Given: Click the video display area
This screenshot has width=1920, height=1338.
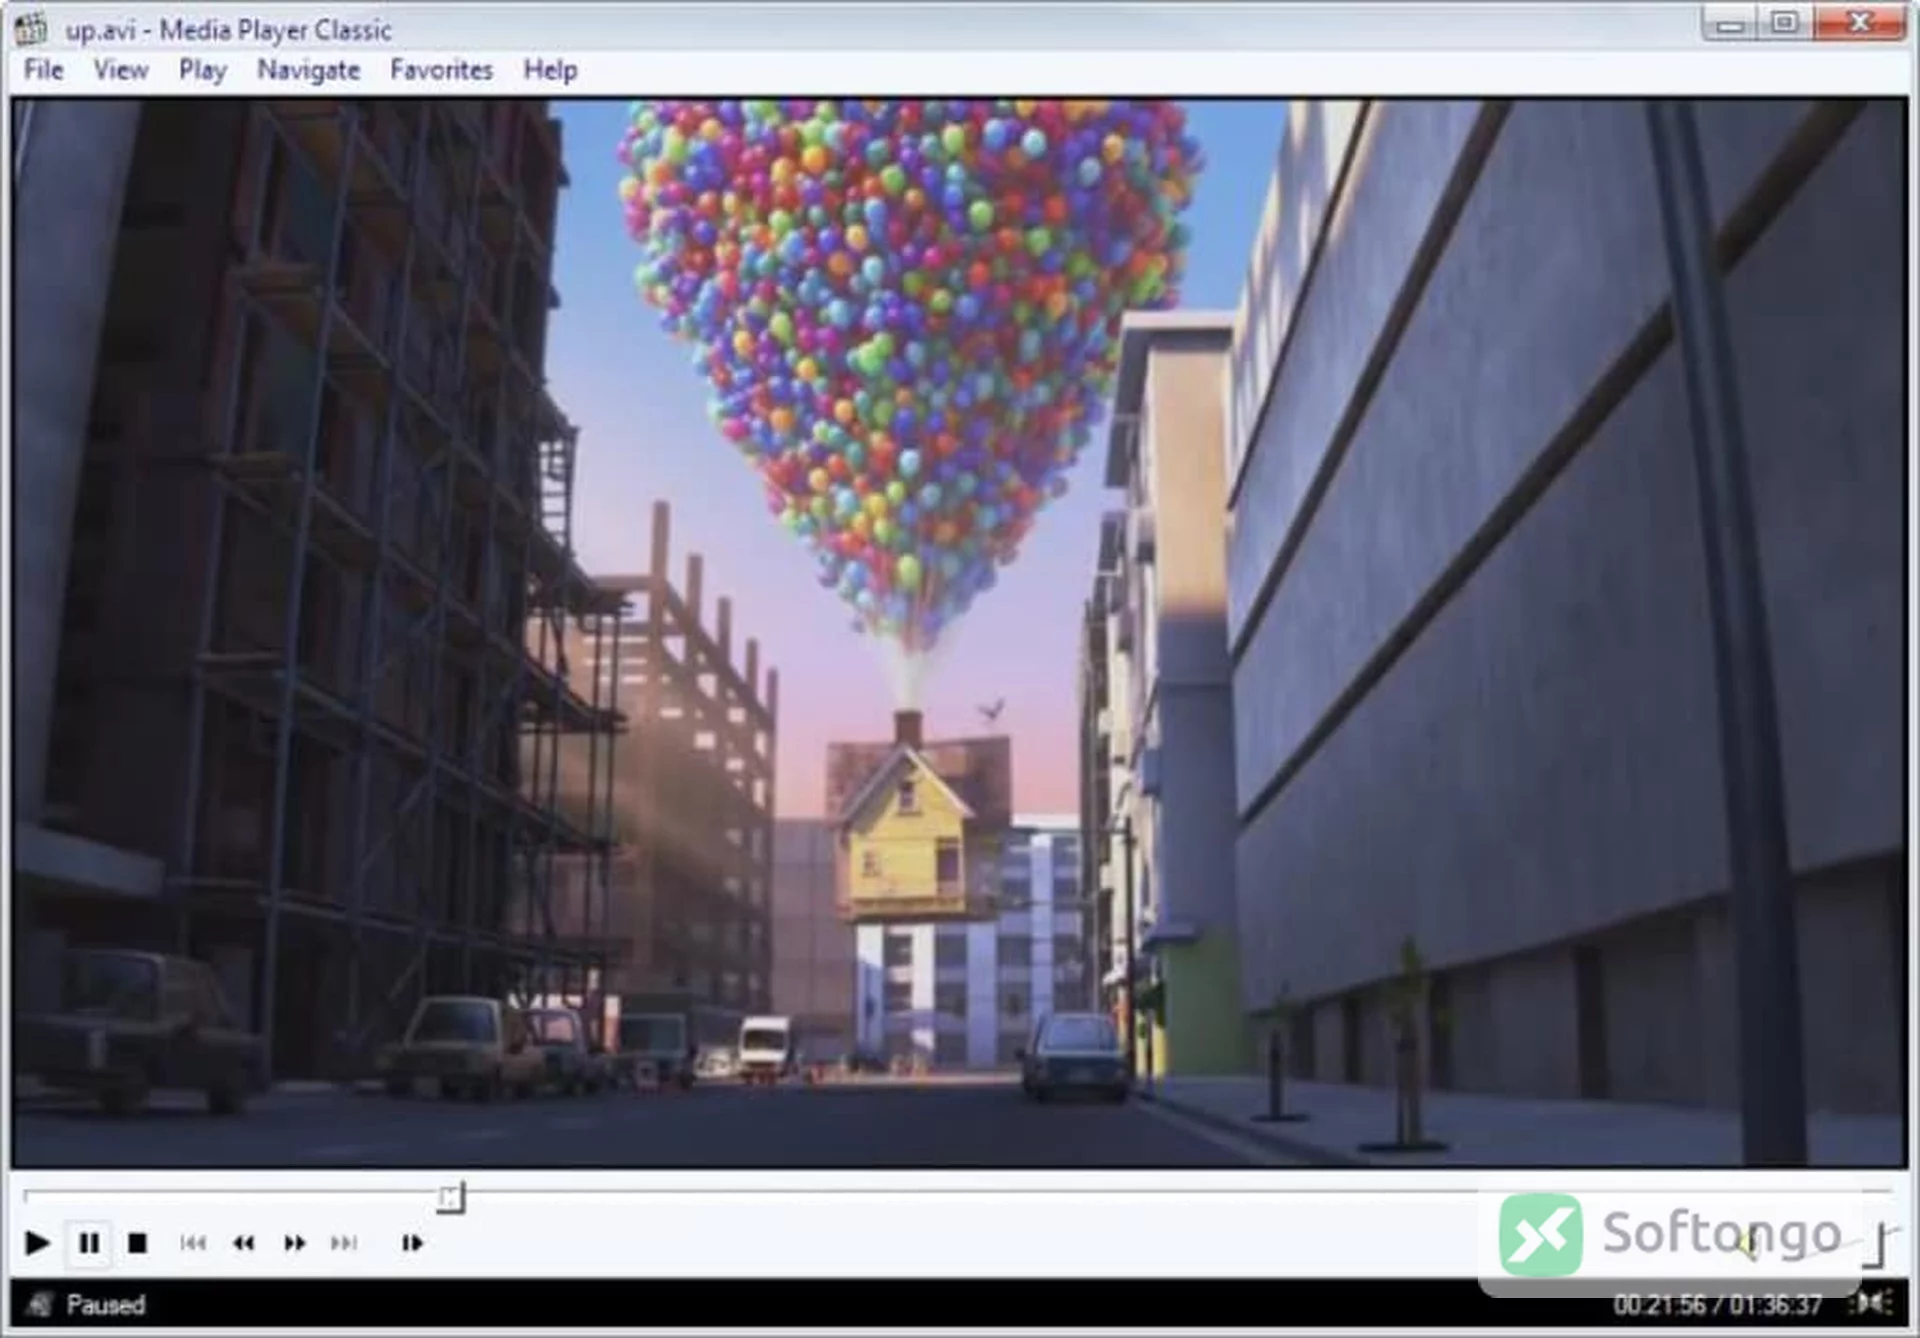Looking at the screenshot, I should (x=960, y=633).
